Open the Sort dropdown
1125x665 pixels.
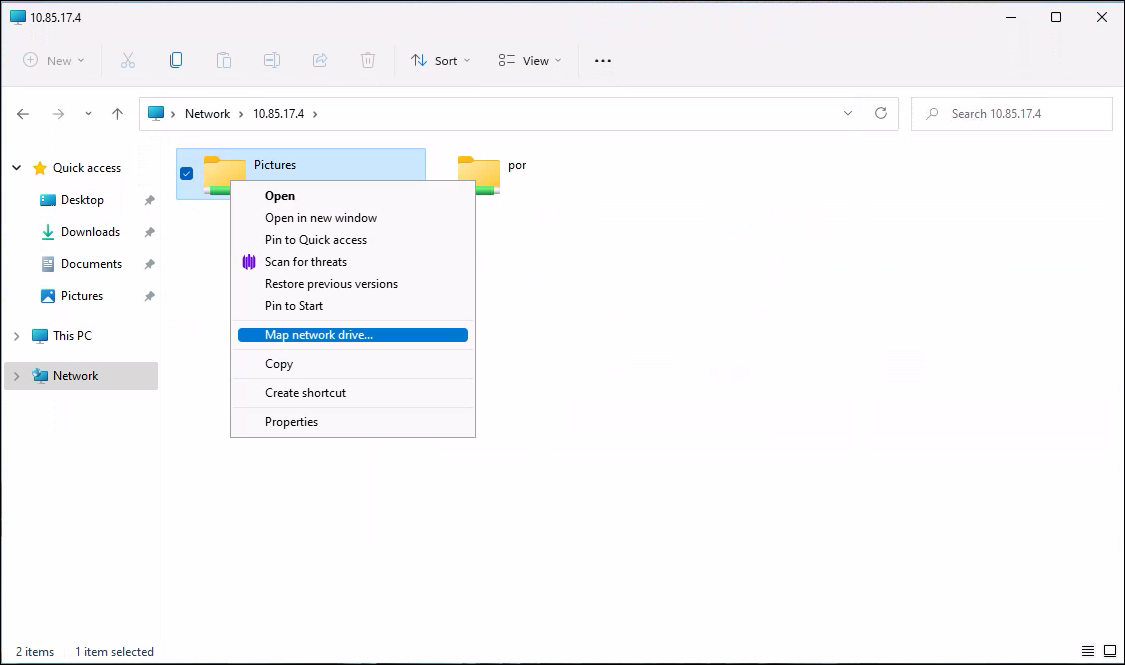coord(440,60)
